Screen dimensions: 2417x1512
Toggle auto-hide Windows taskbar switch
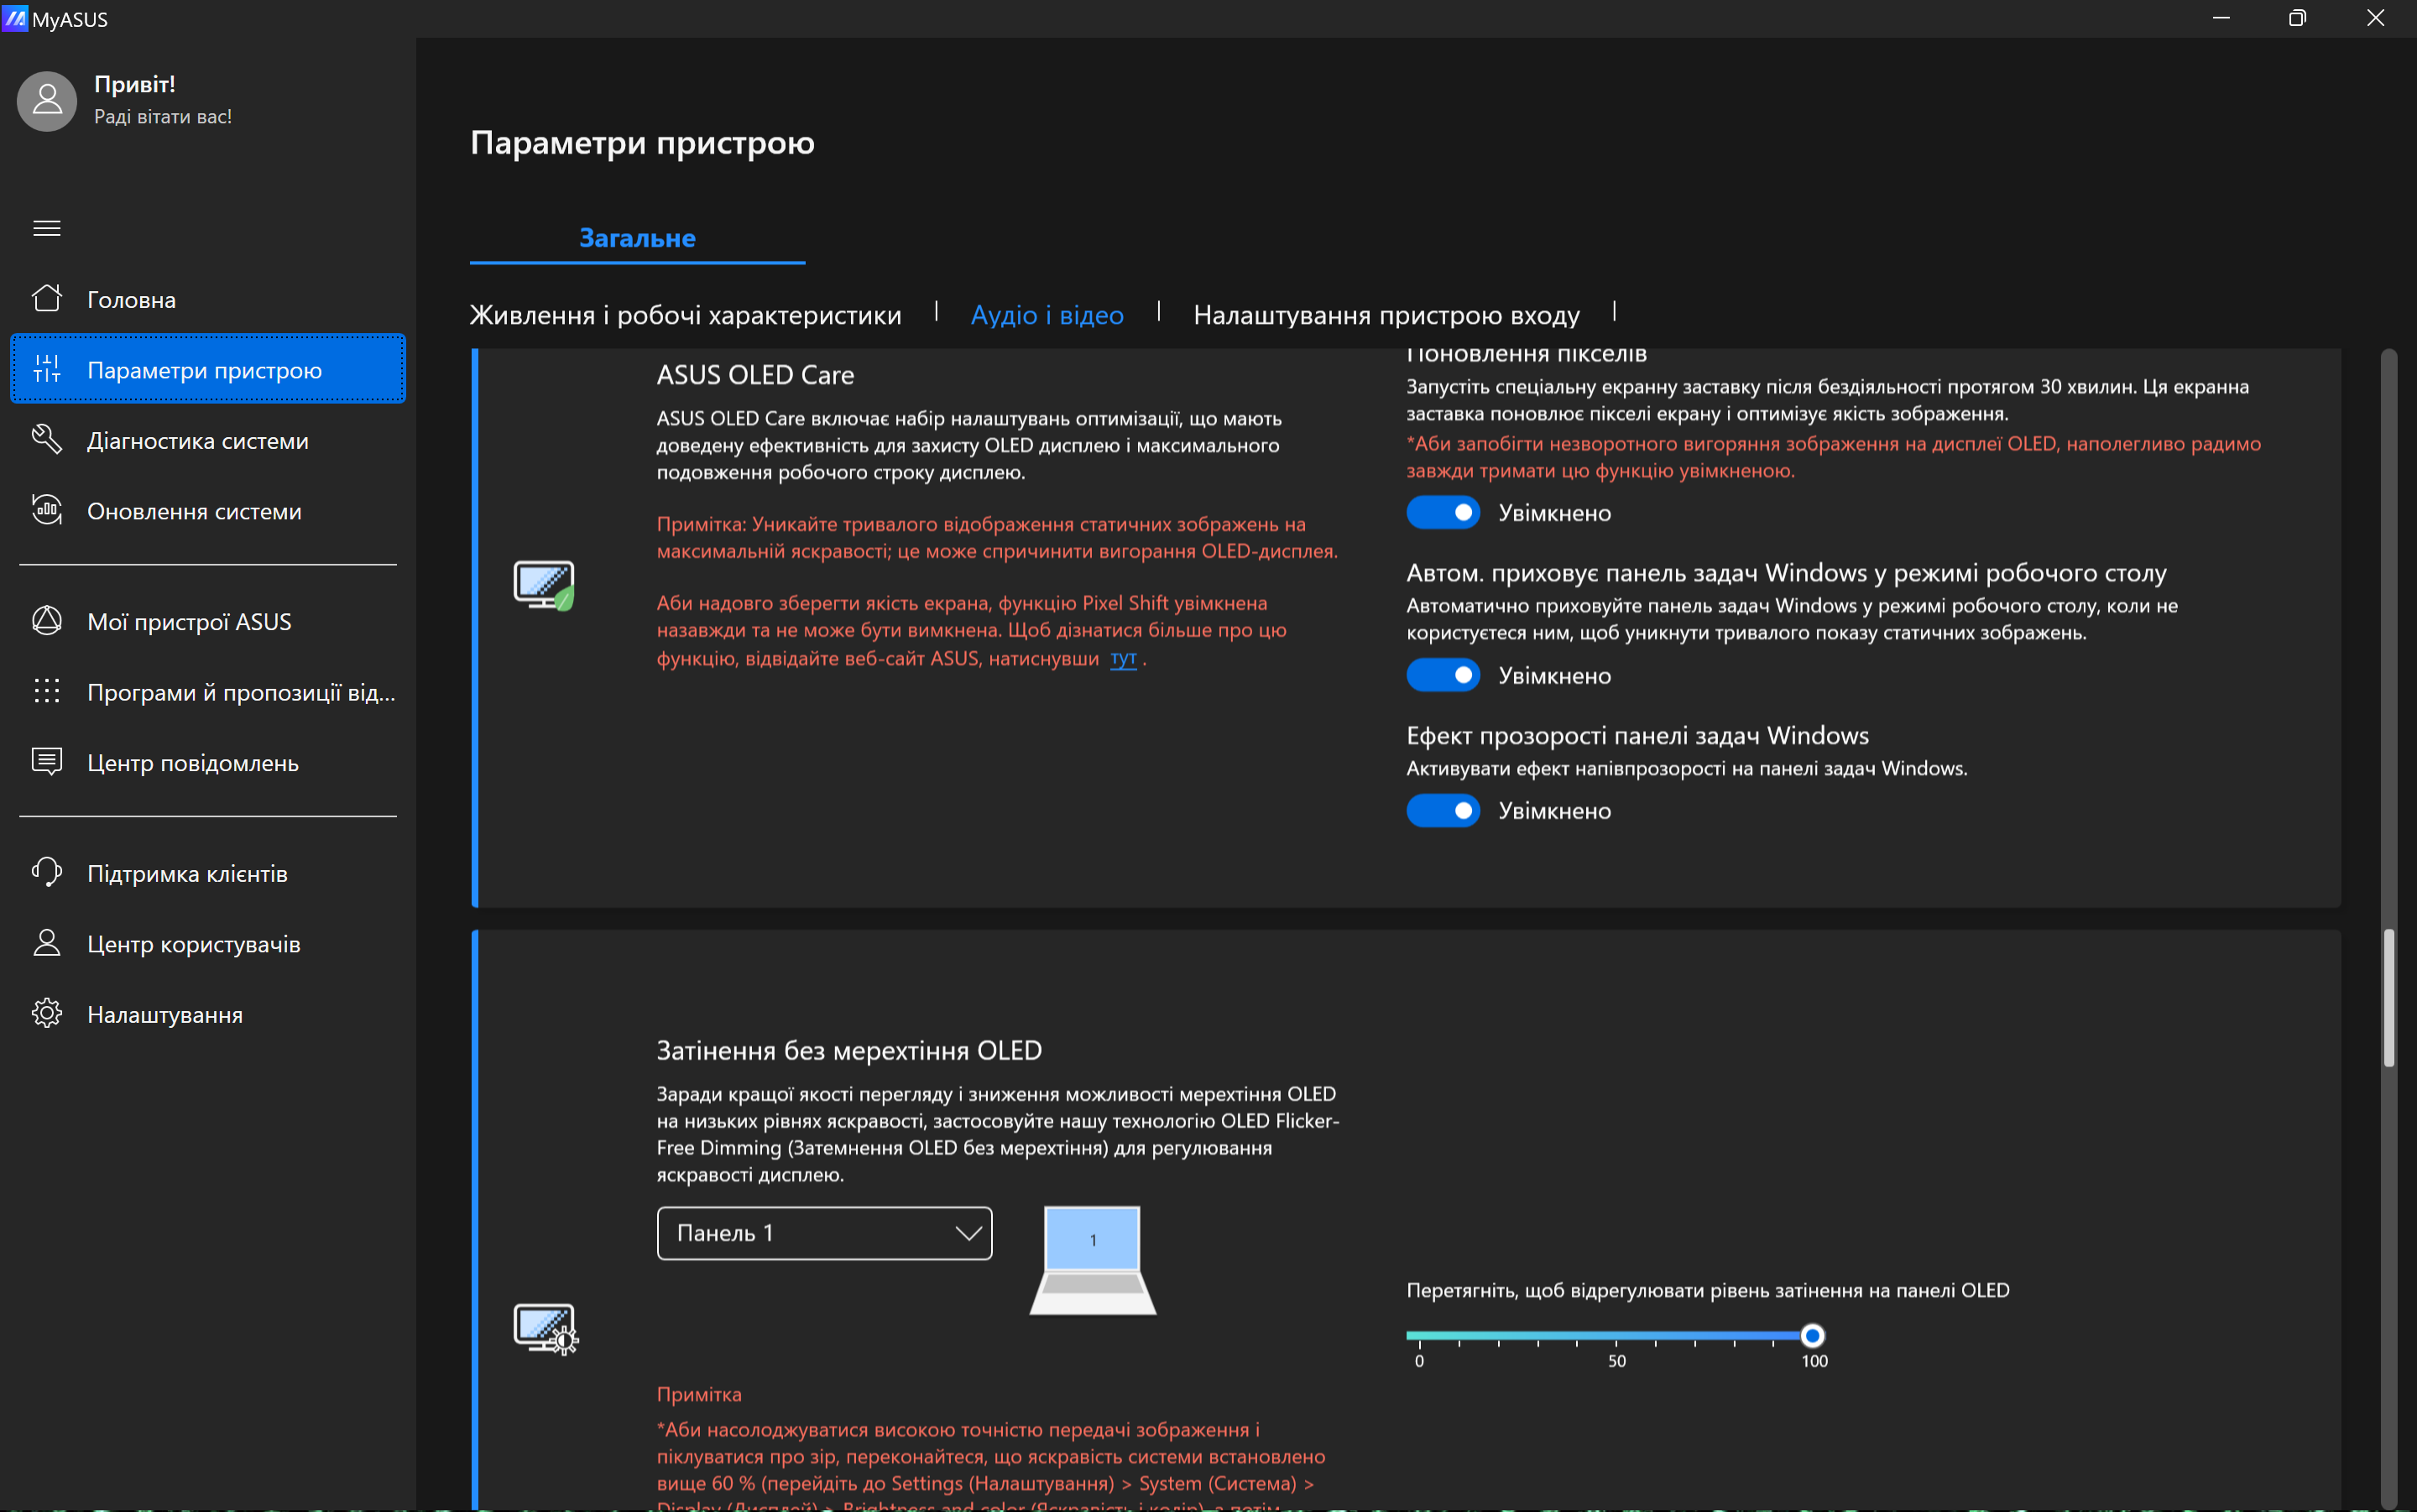click(1442, 676)
